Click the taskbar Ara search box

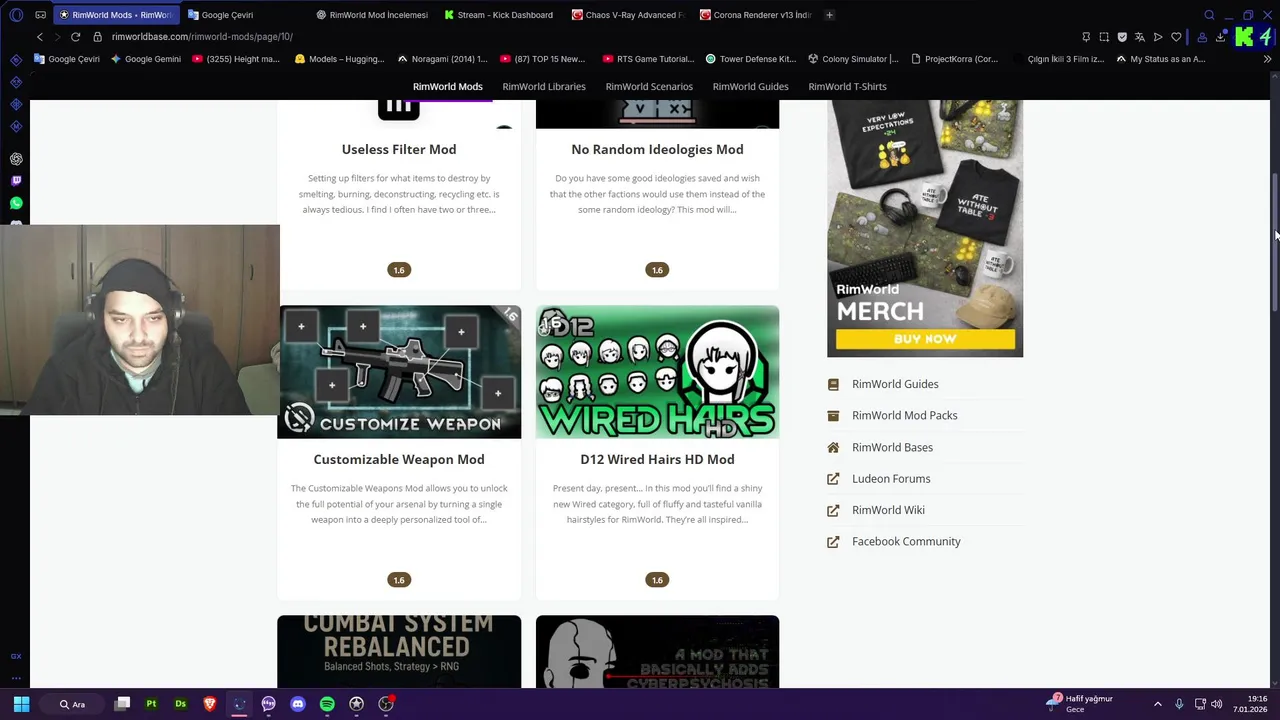click(72, 704)
